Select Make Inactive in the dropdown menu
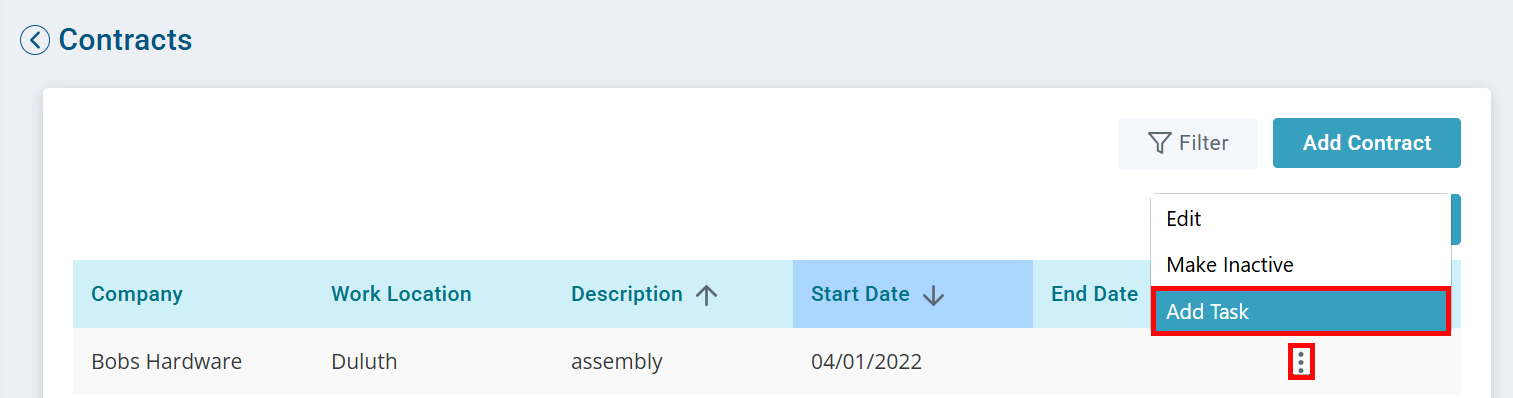 (1300, 265)
